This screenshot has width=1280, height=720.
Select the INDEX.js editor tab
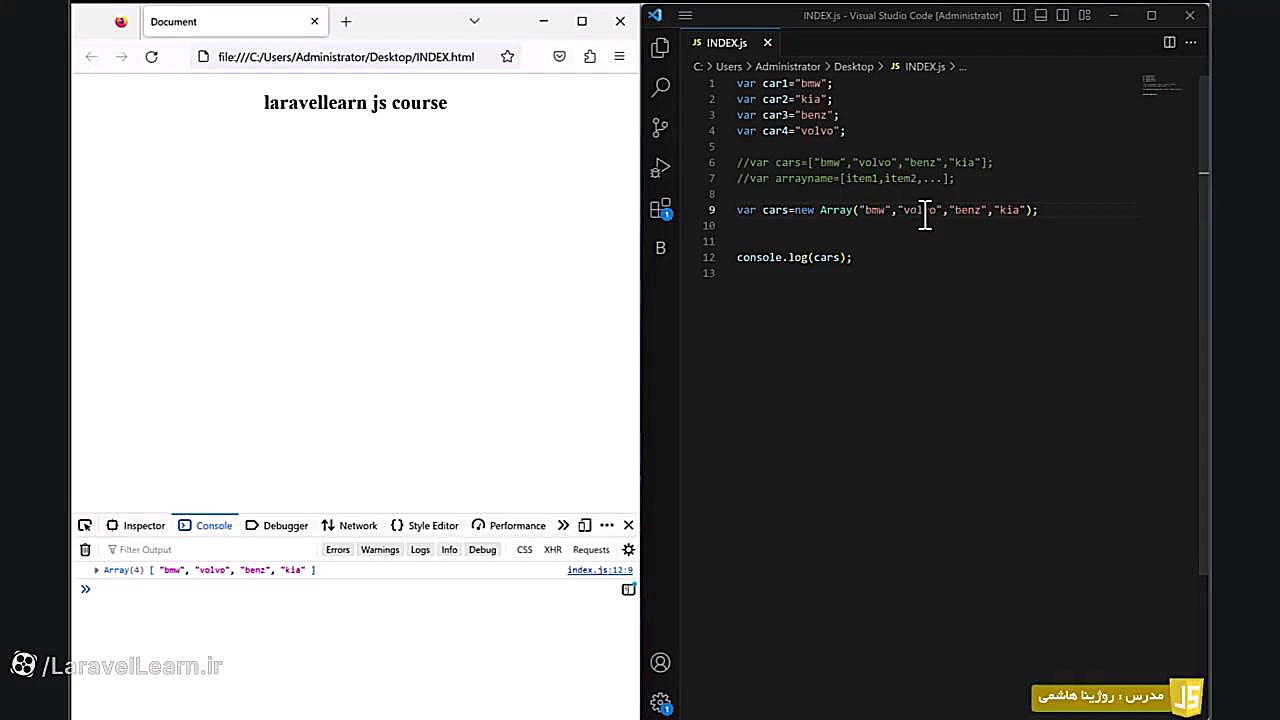(727, 42)
